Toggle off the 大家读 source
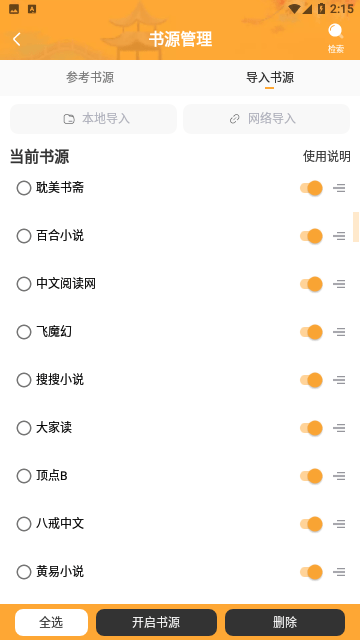360x640 pixels. click(x=311, y=428)
